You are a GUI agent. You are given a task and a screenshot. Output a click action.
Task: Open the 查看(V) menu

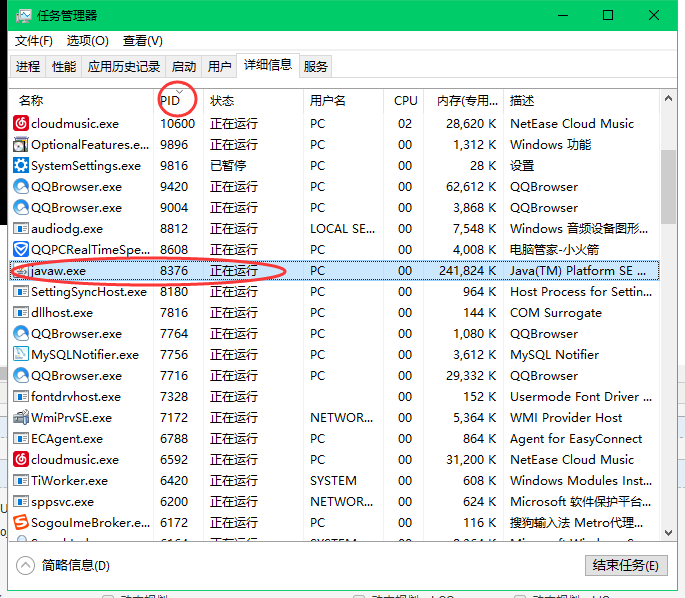click(x=143, y=41)
